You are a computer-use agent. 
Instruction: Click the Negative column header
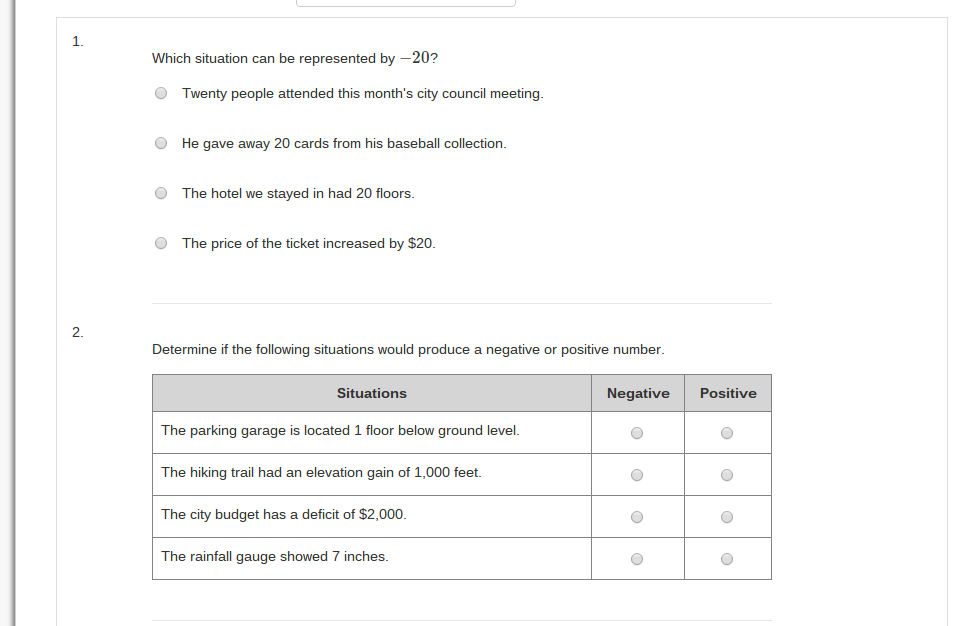tap(638, 393)
